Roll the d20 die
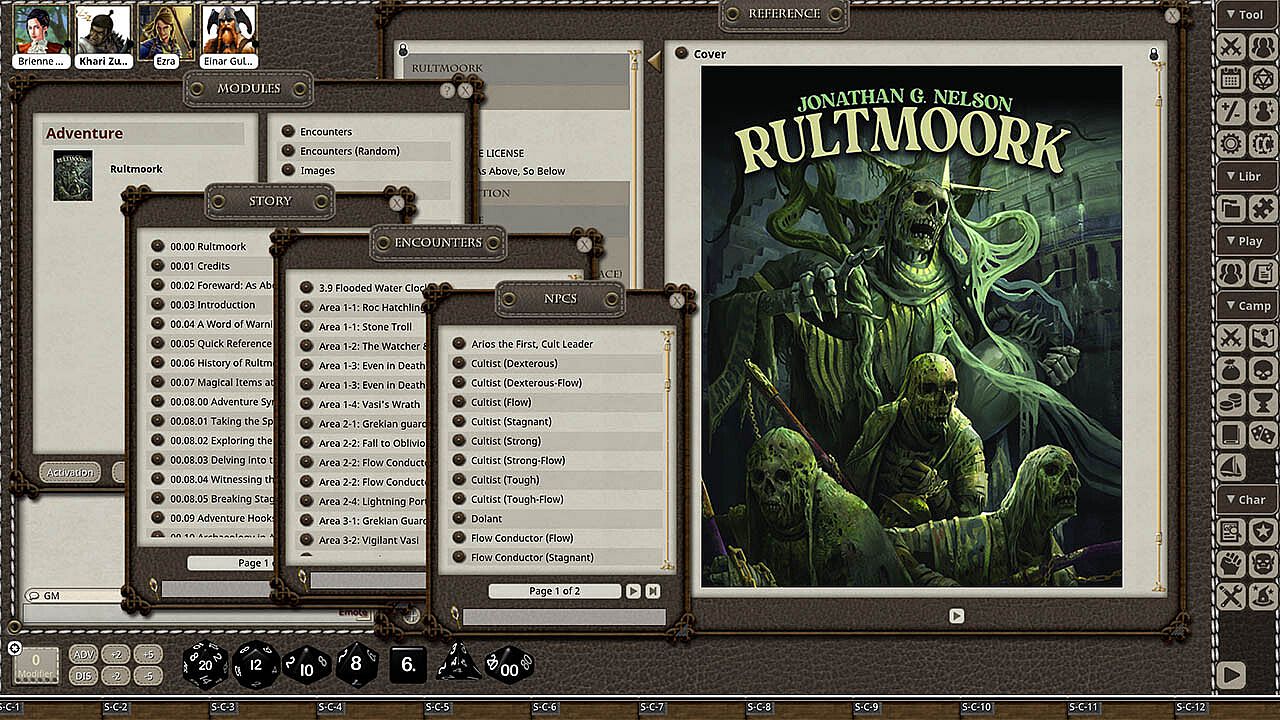This screenshot has height=720, width=1280. click(x=206, y=664)
